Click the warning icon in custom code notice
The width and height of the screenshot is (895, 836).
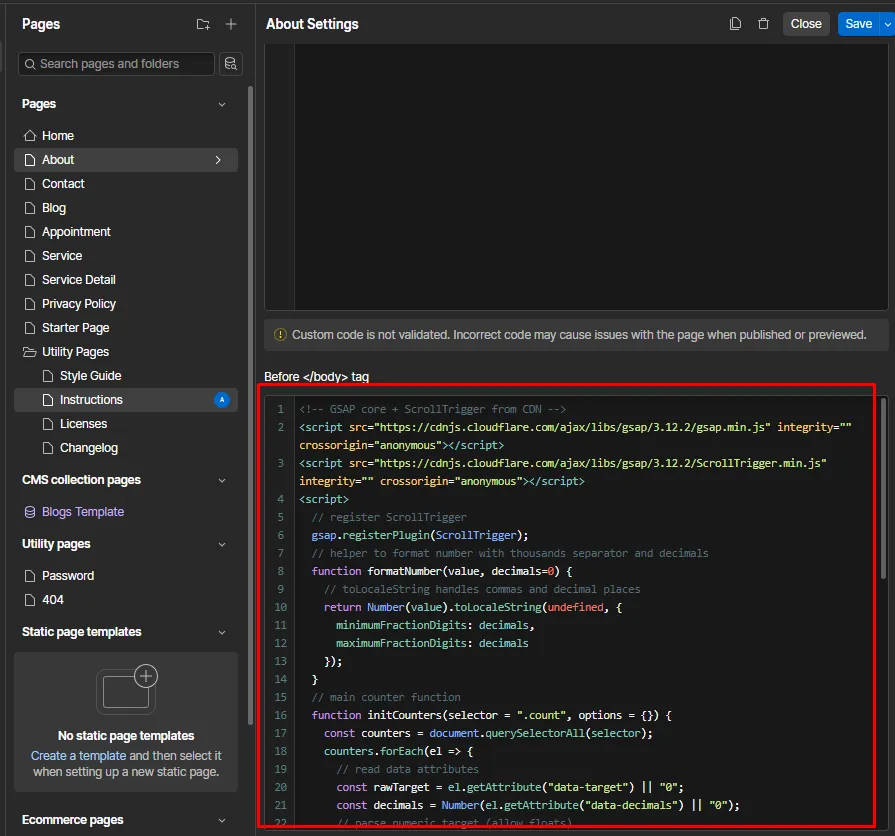click(279, 335)
